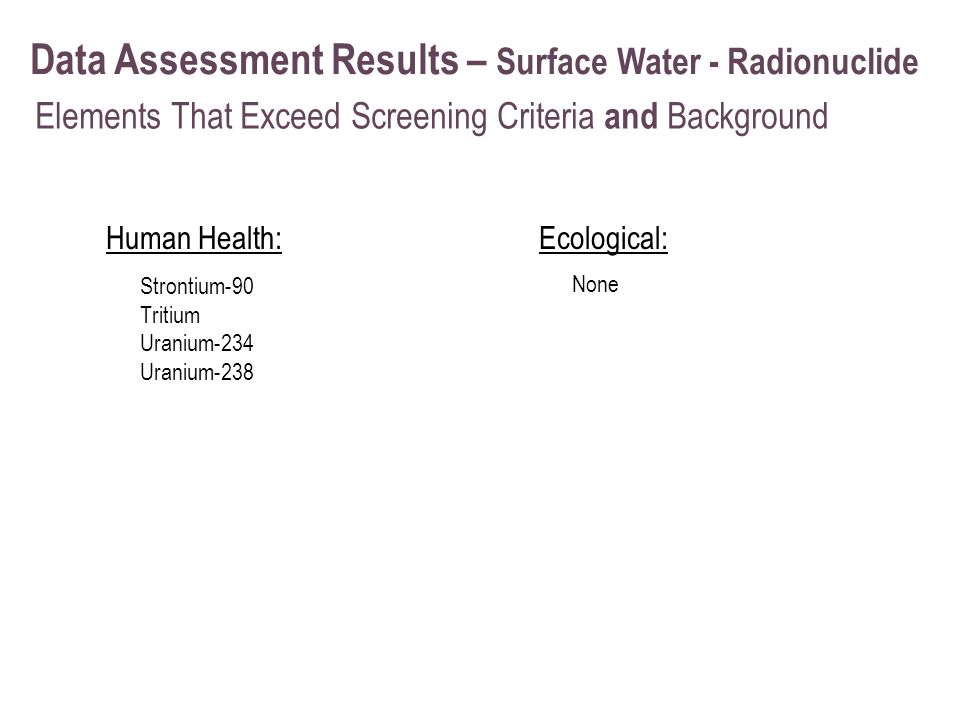
Task: Click the 'Human Health:' underlined heading
Action: coord(193,238)
